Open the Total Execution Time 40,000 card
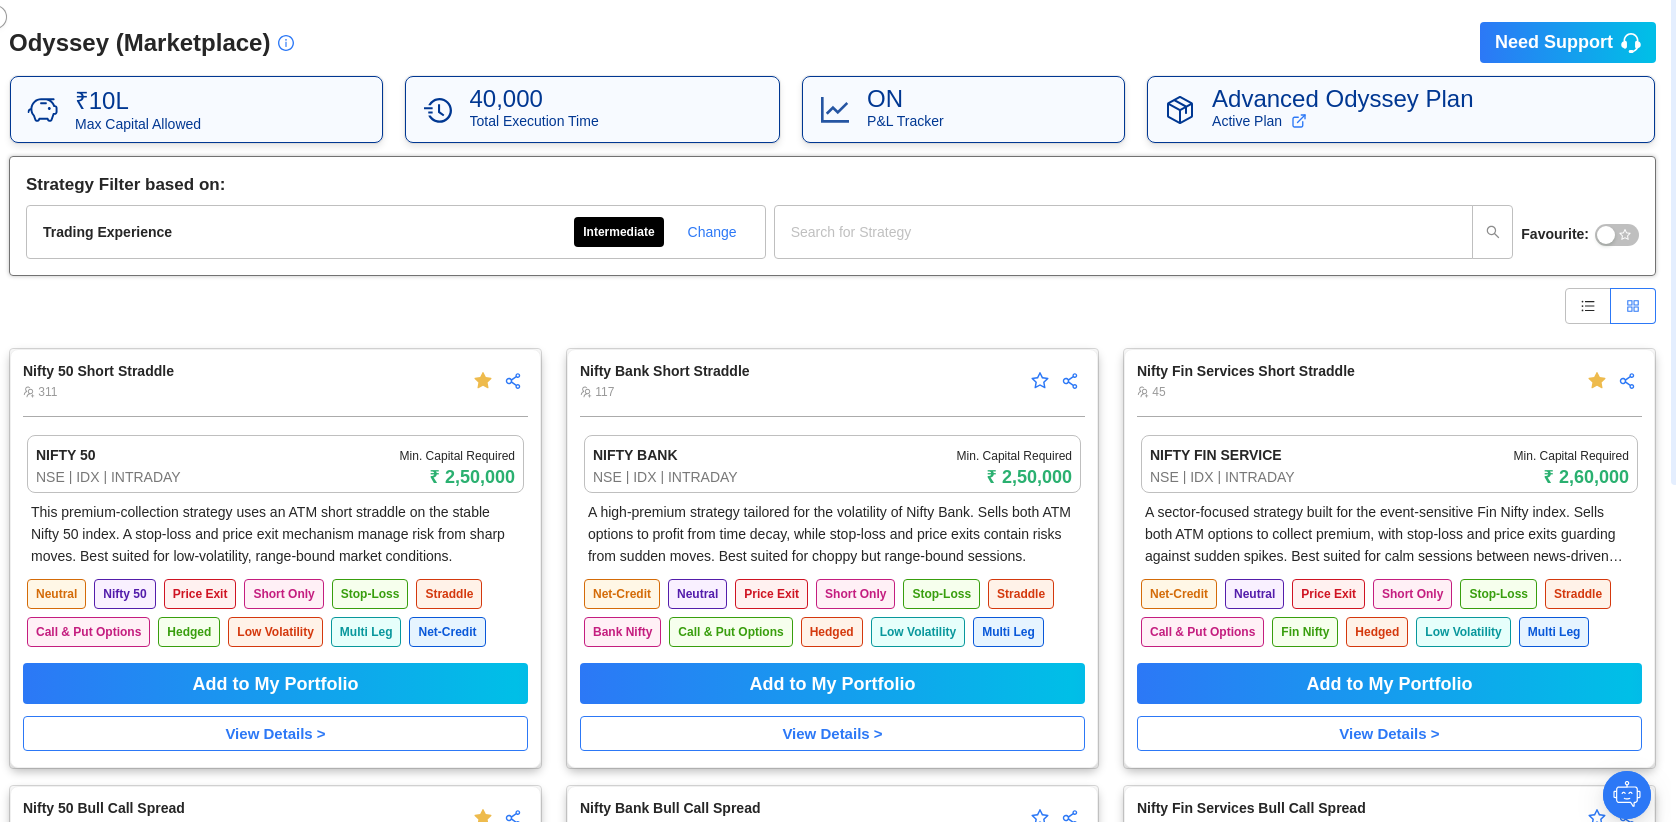The width and height of the screenshot is (1676, 822). (592, 110)
